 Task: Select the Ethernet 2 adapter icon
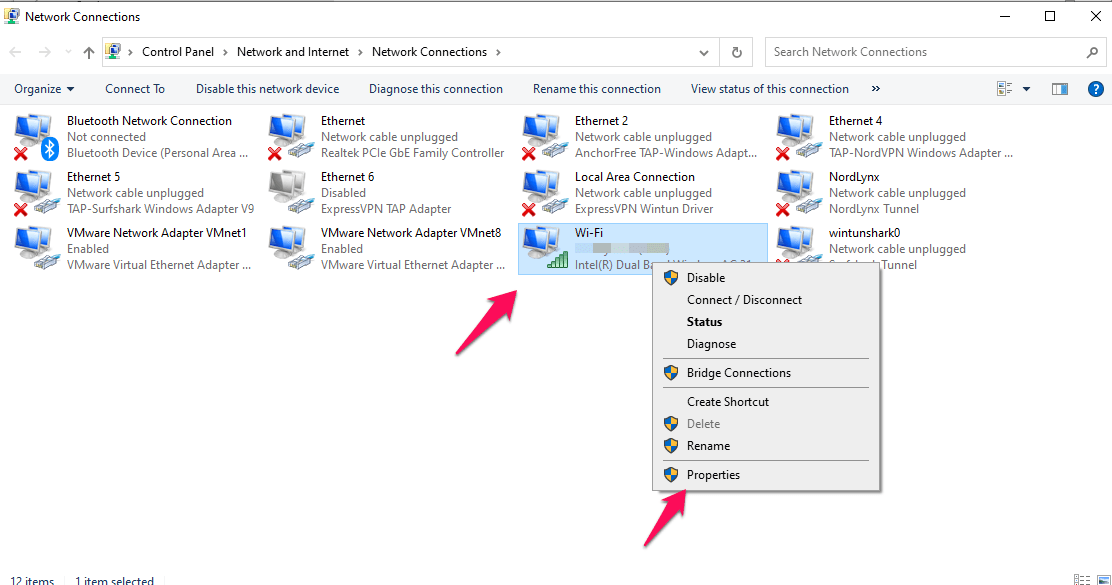pyautogui.click(x=545, y=138)
